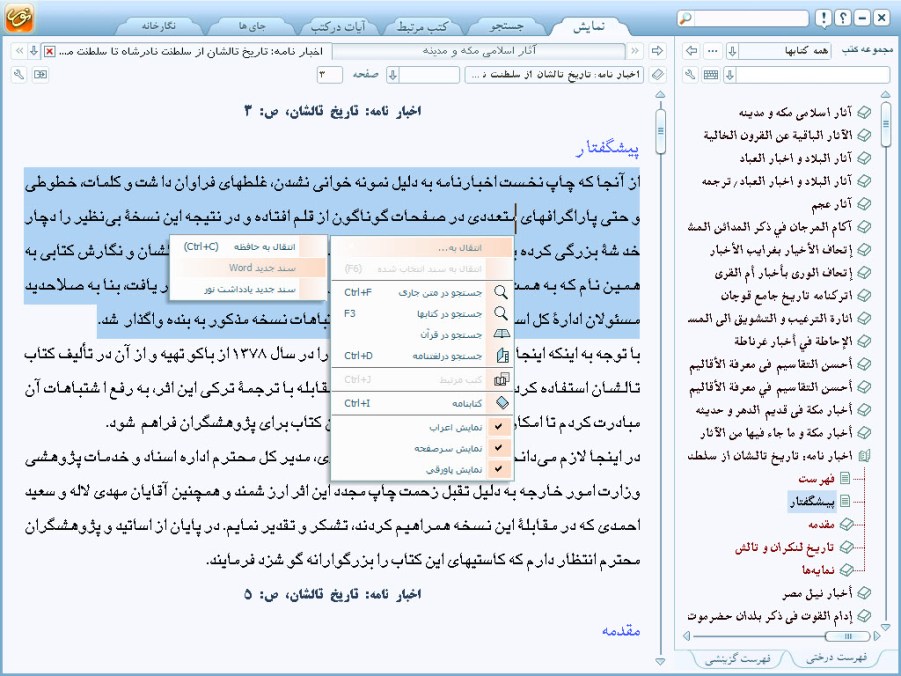Click the horizontal slider thumb under the book tree
901x676 pixels.
click(846, 636)
